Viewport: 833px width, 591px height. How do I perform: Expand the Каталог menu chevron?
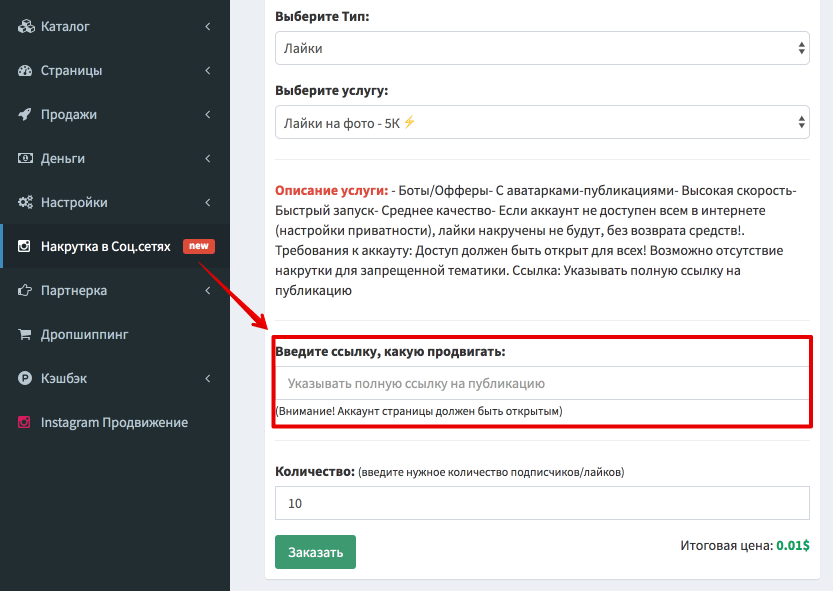click(x=207, y=27)
